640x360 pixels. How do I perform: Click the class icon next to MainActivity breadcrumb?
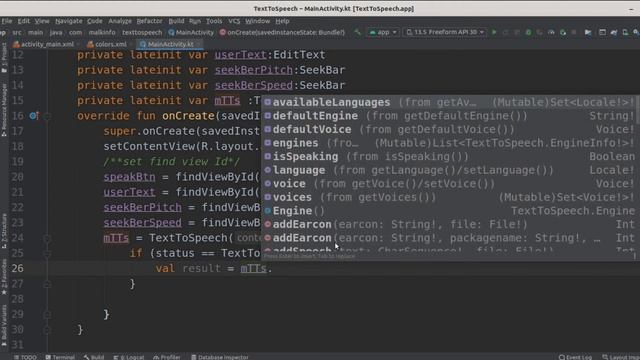click(x=171, y=32)
